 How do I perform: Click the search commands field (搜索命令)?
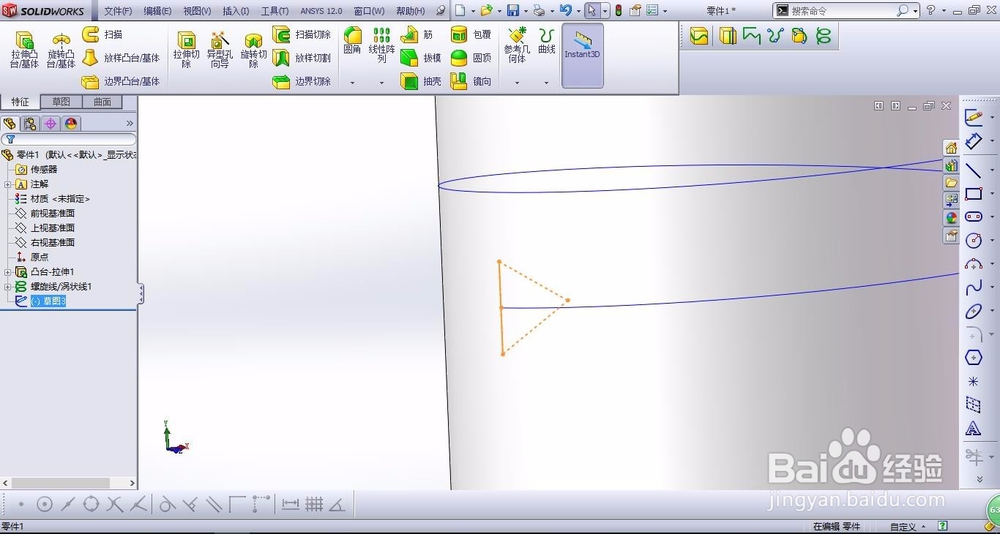846,10
